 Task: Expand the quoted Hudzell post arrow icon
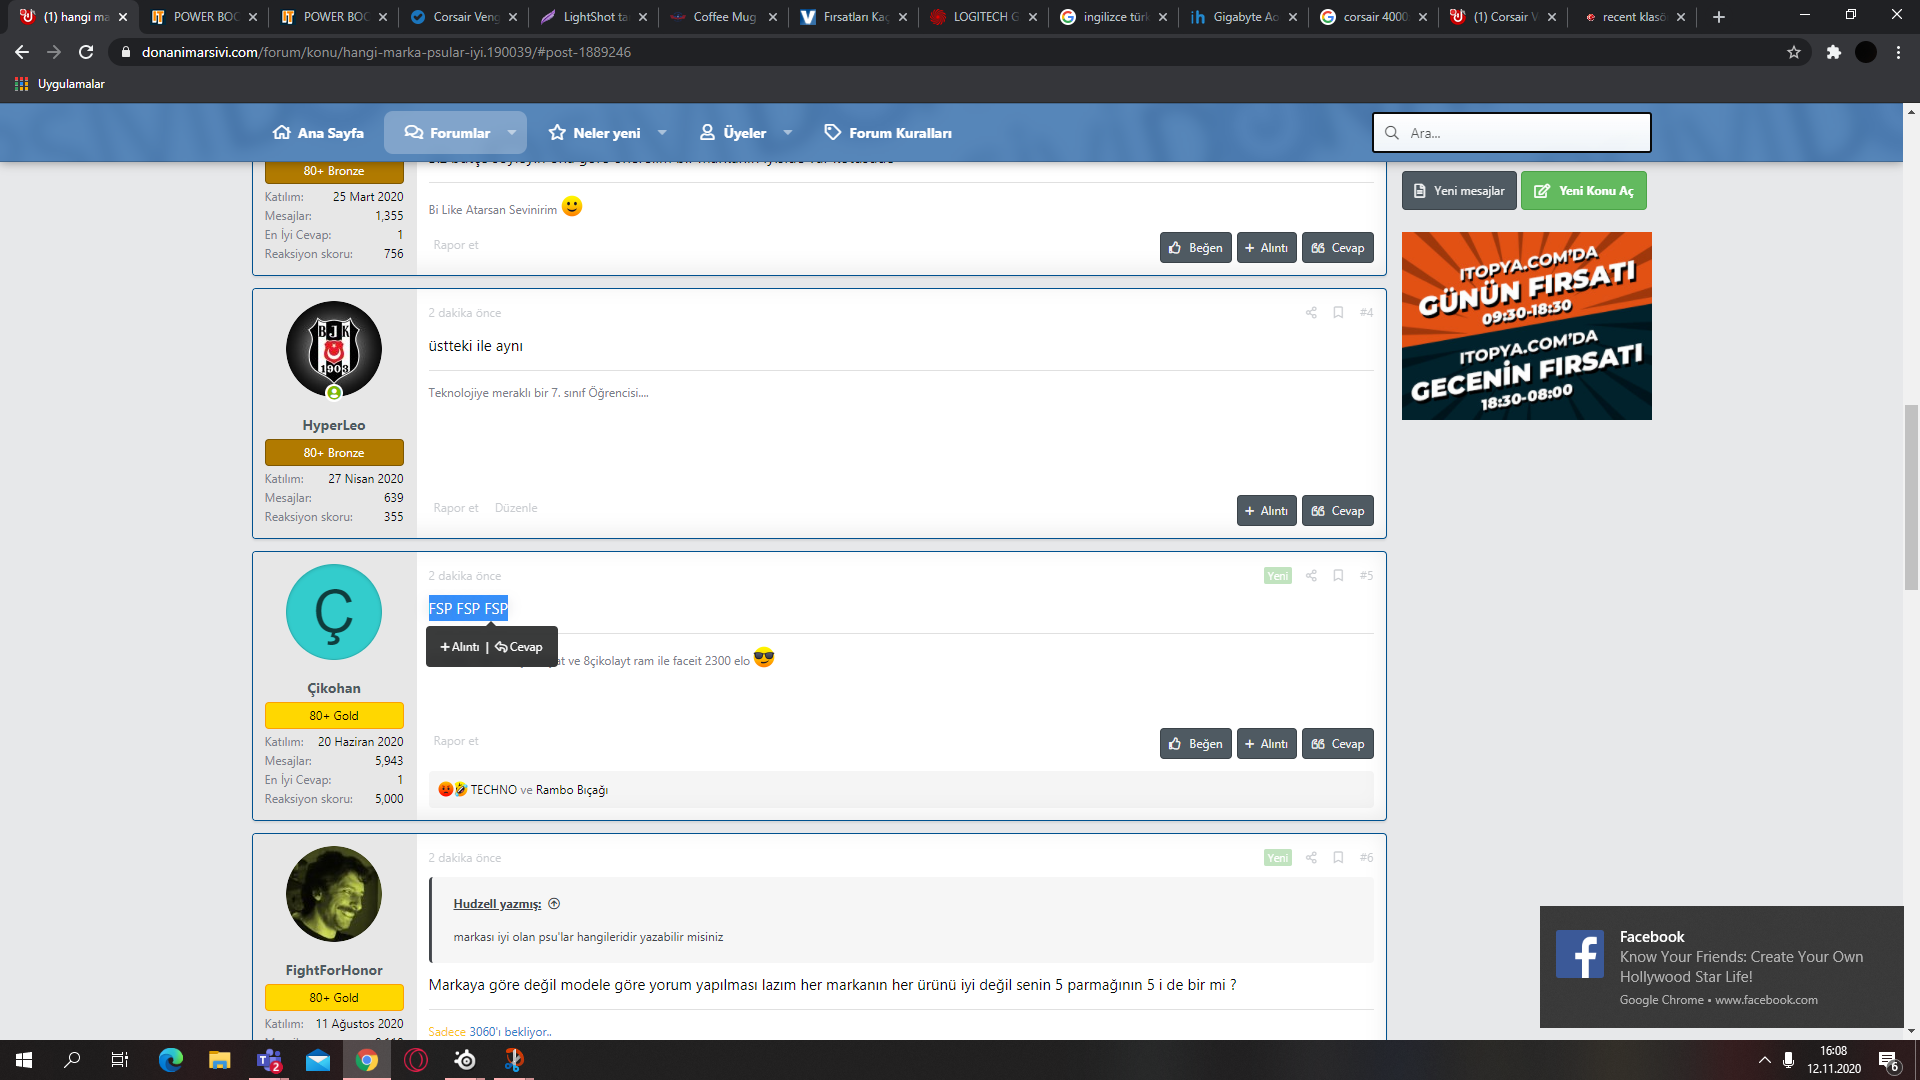coord(554,904)
